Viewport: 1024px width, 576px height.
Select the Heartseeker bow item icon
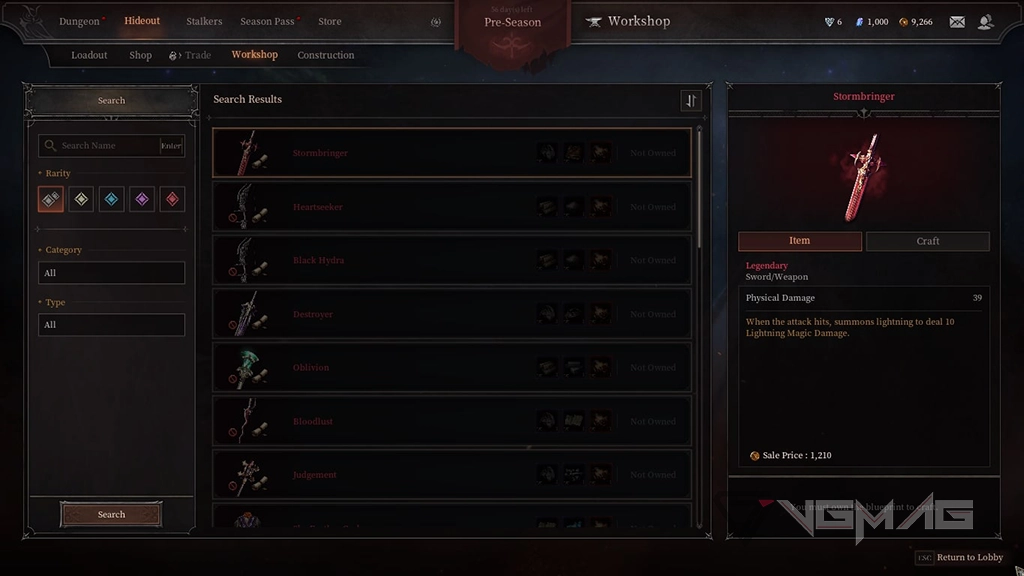click(248, 206)
